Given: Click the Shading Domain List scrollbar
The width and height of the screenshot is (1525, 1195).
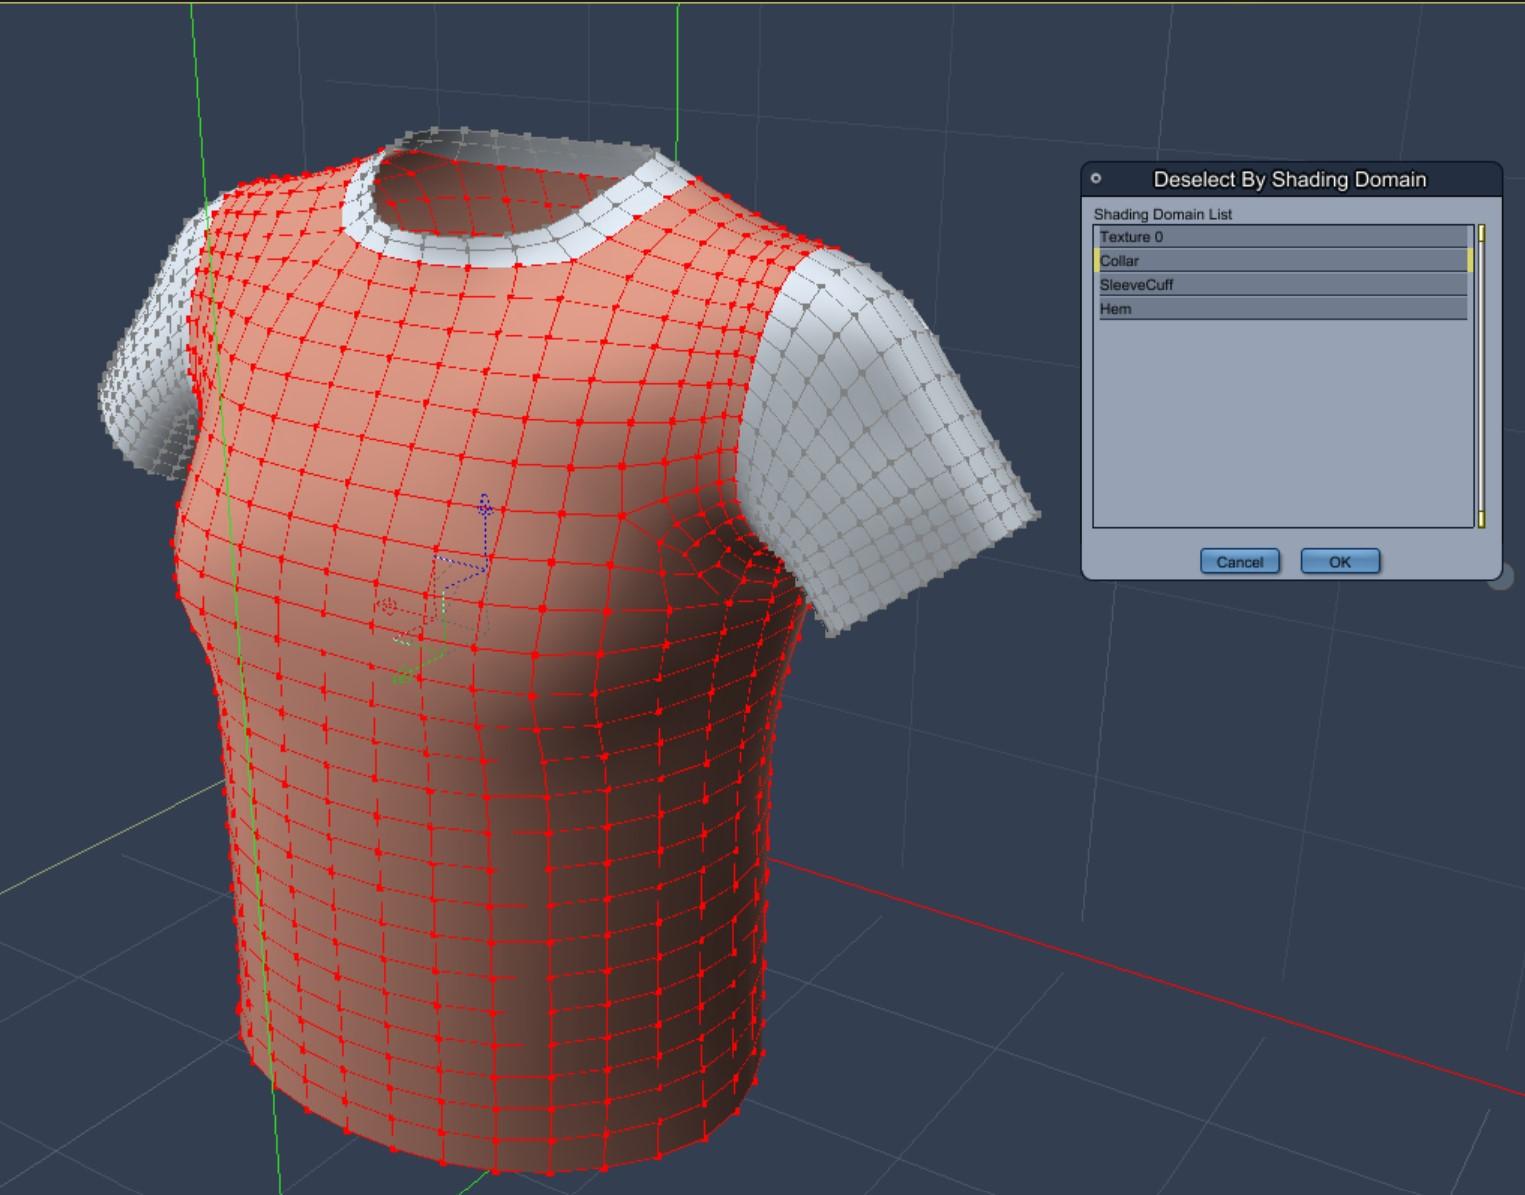Looking at the screenshot, I should (1481, 376).
